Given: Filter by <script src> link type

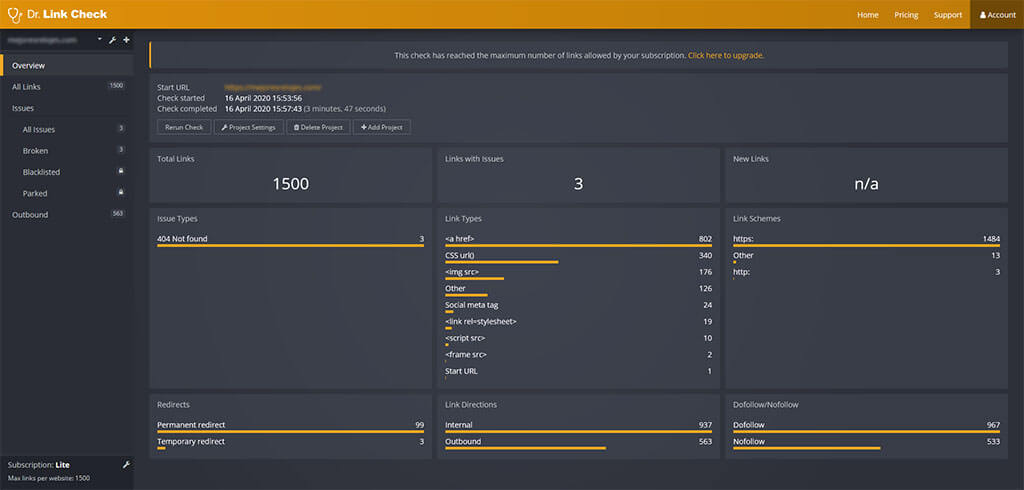Looking at the screenshot, I should tap(579, 339).
